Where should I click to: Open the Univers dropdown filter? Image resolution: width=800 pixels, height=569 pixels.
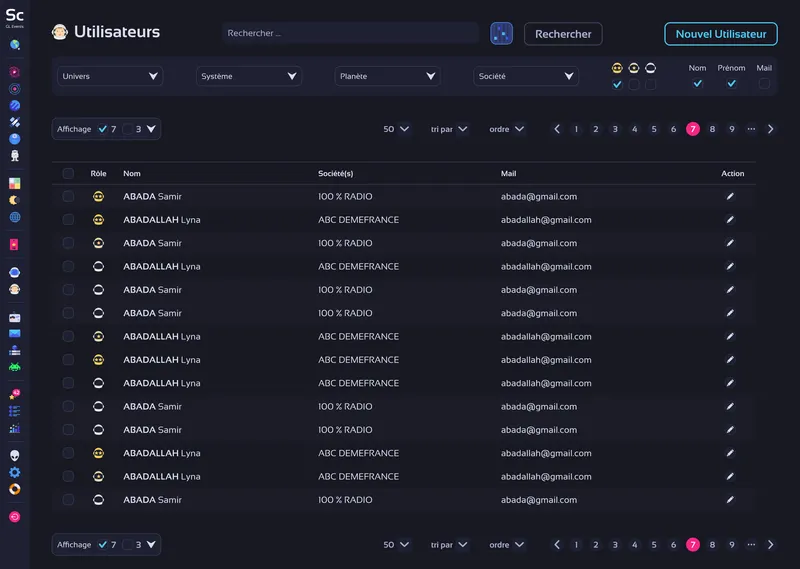tap(110, 76)
